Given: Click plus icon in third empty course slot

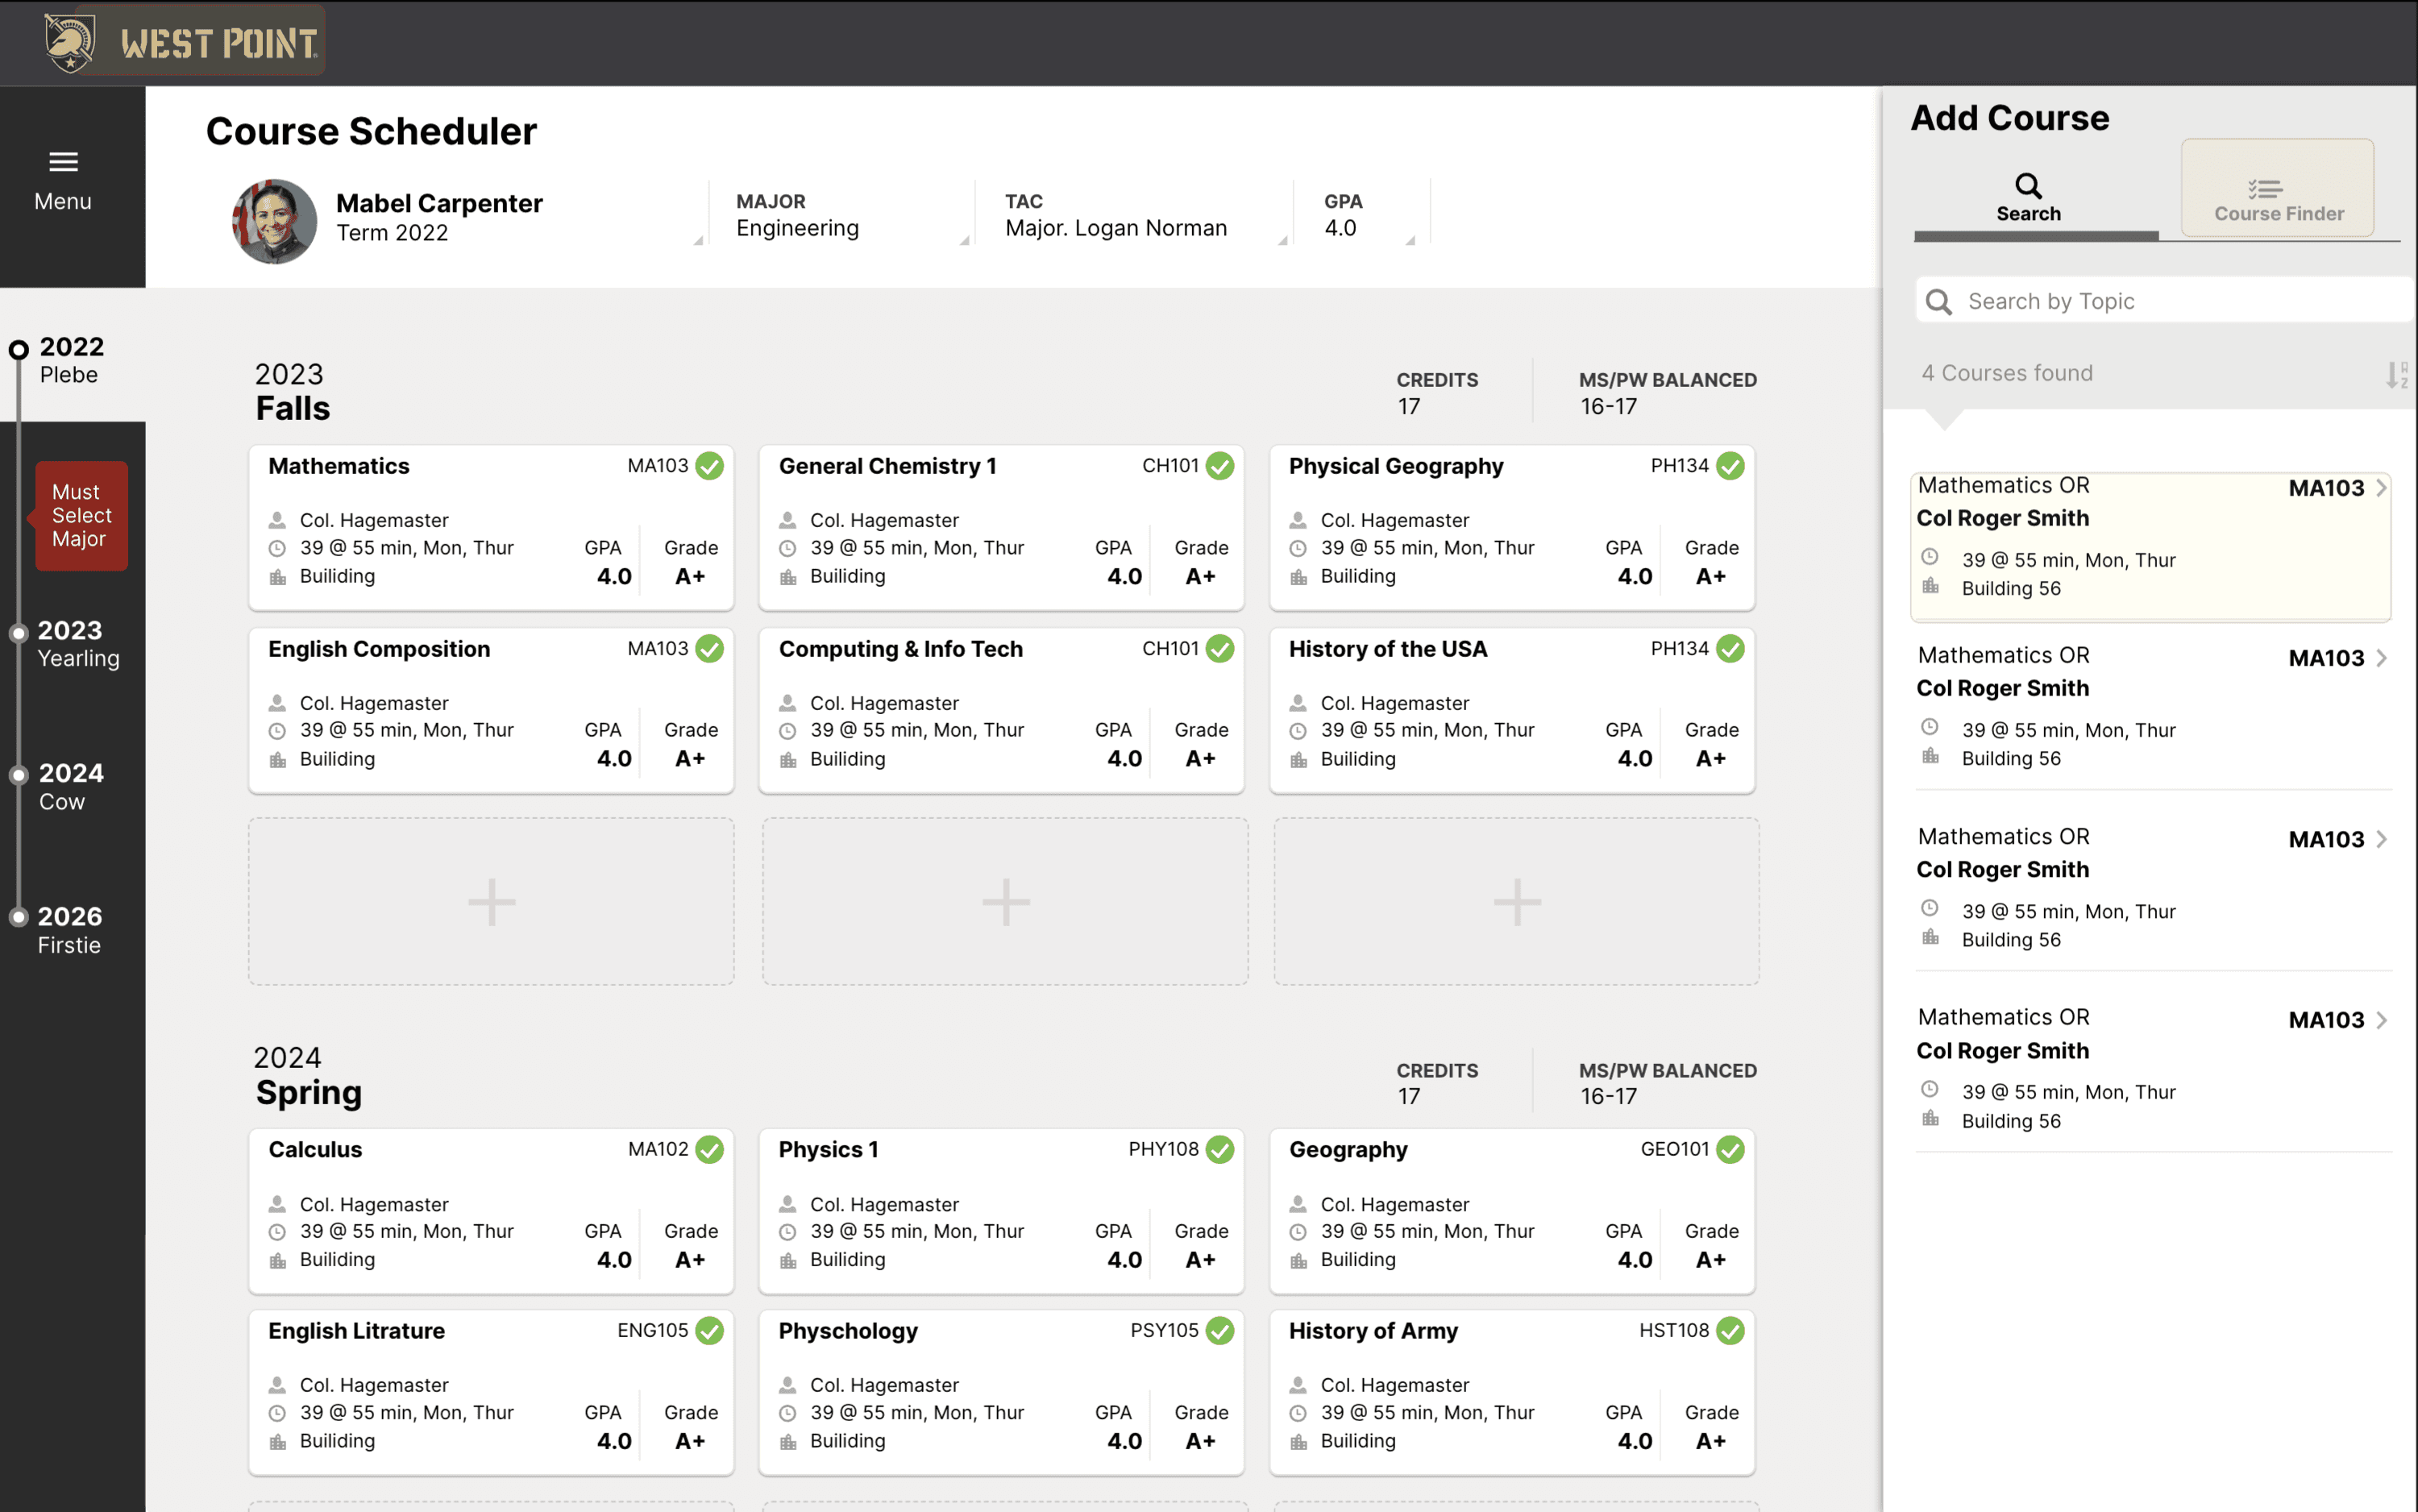Looking at the screenshot, I should tap(1516, 901).
